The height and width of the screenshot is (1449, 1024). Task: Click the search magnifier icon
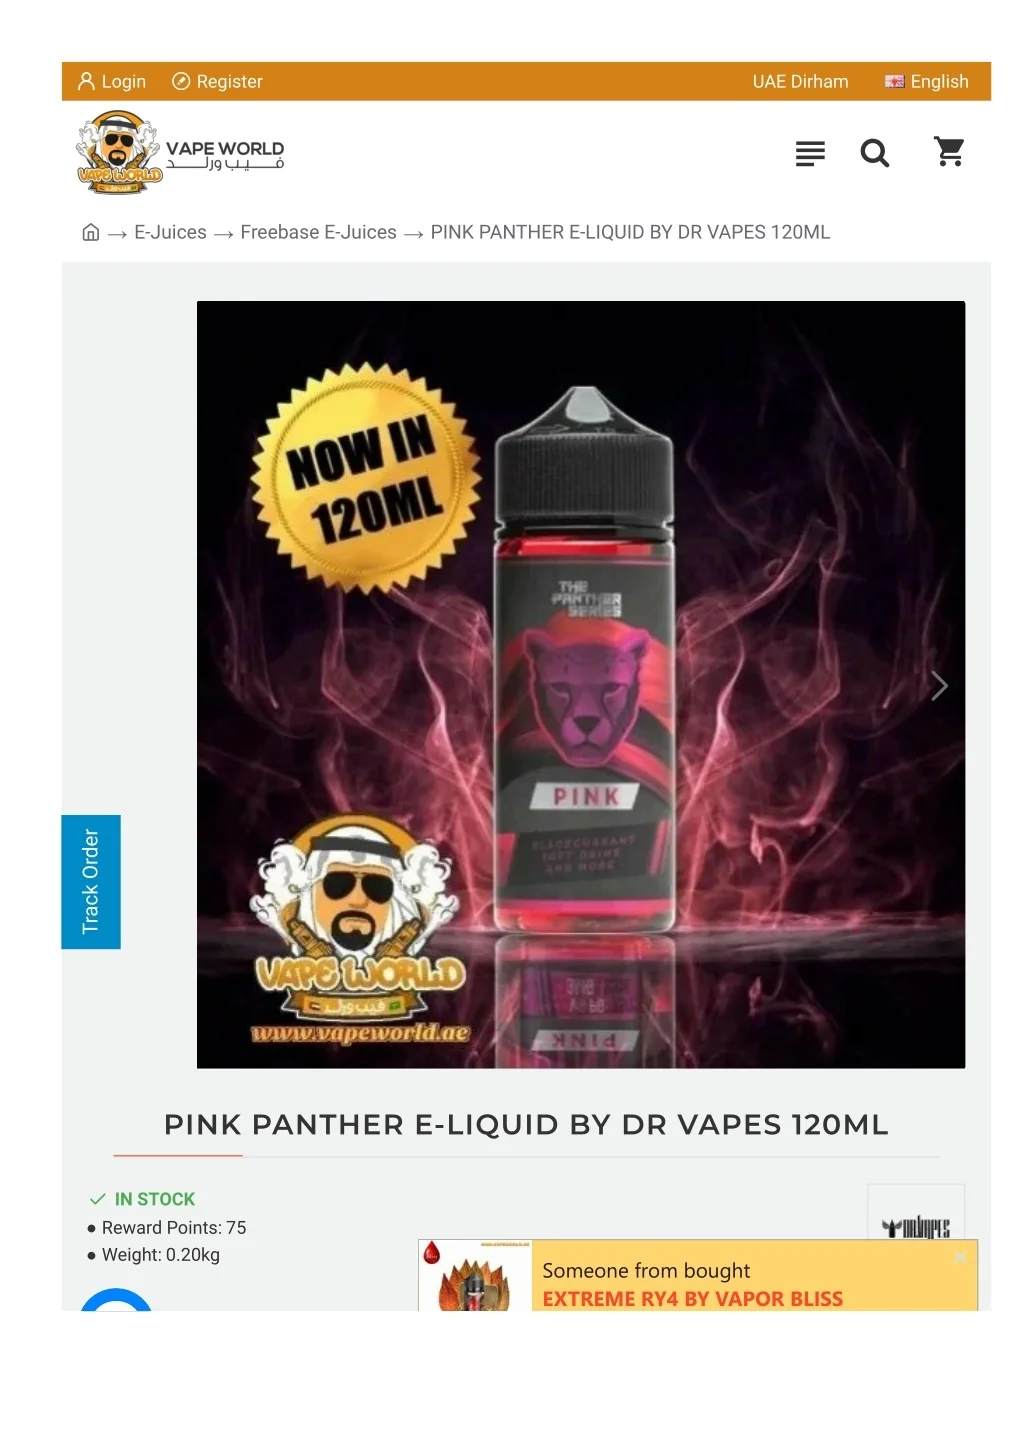[875, 153]
